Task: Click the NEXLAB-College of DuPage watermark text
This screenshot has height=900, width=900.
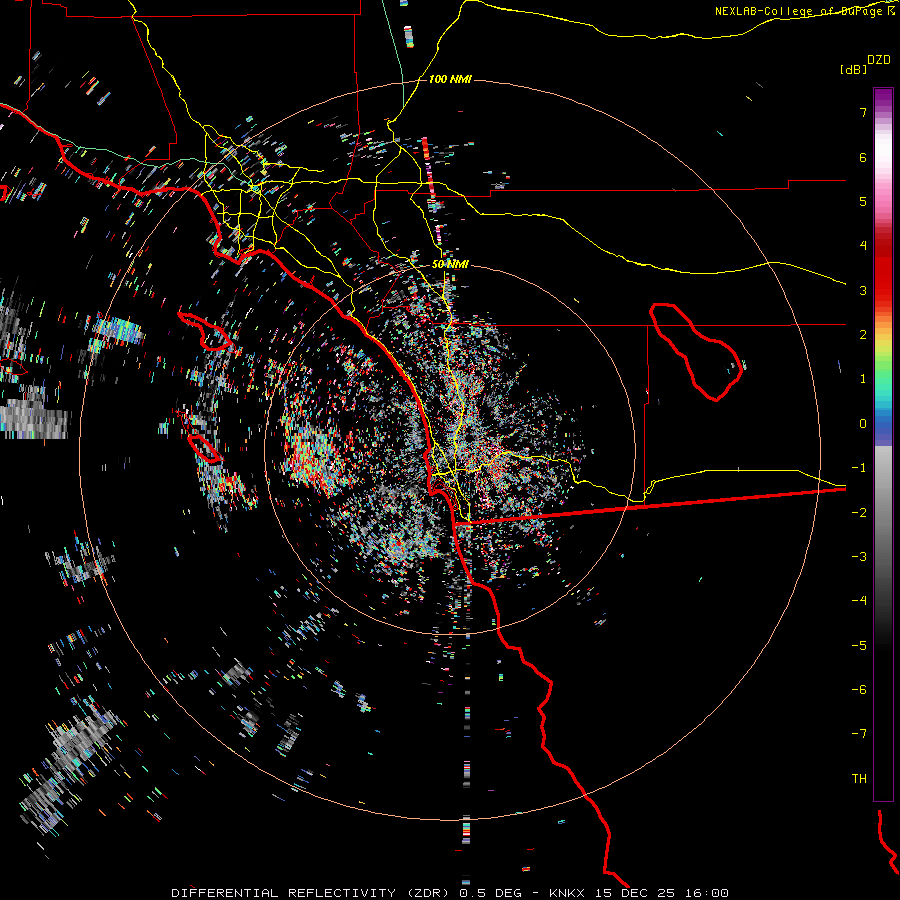Action: point(804,11)
